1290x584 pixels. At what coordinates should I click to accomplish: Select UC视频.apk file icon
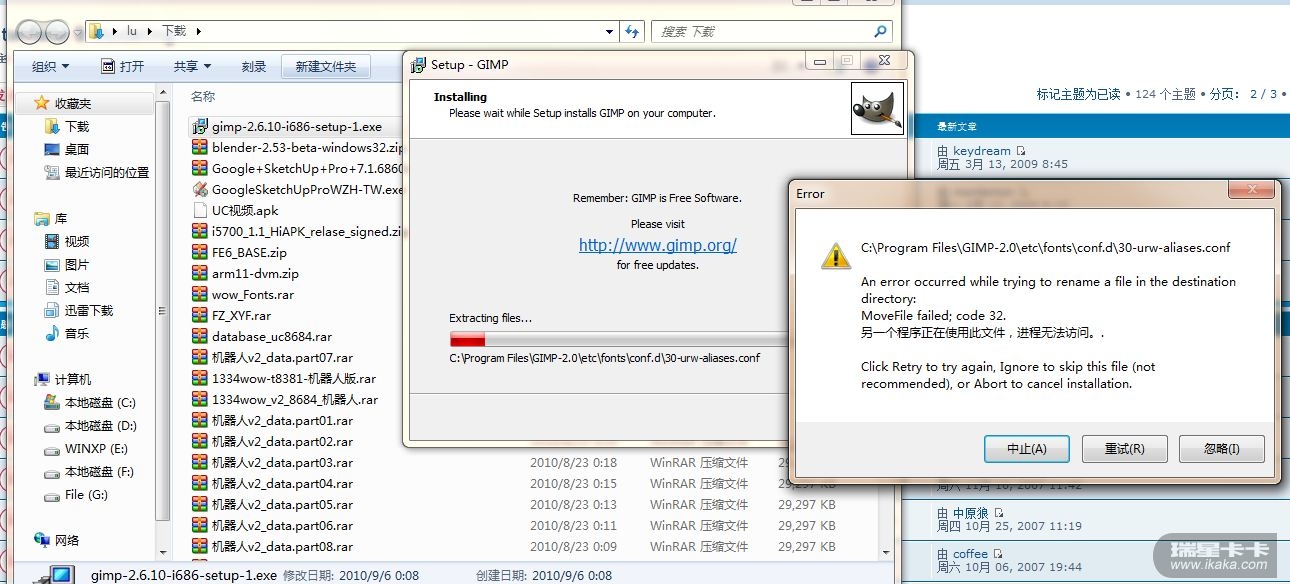[x=200, y=211]
